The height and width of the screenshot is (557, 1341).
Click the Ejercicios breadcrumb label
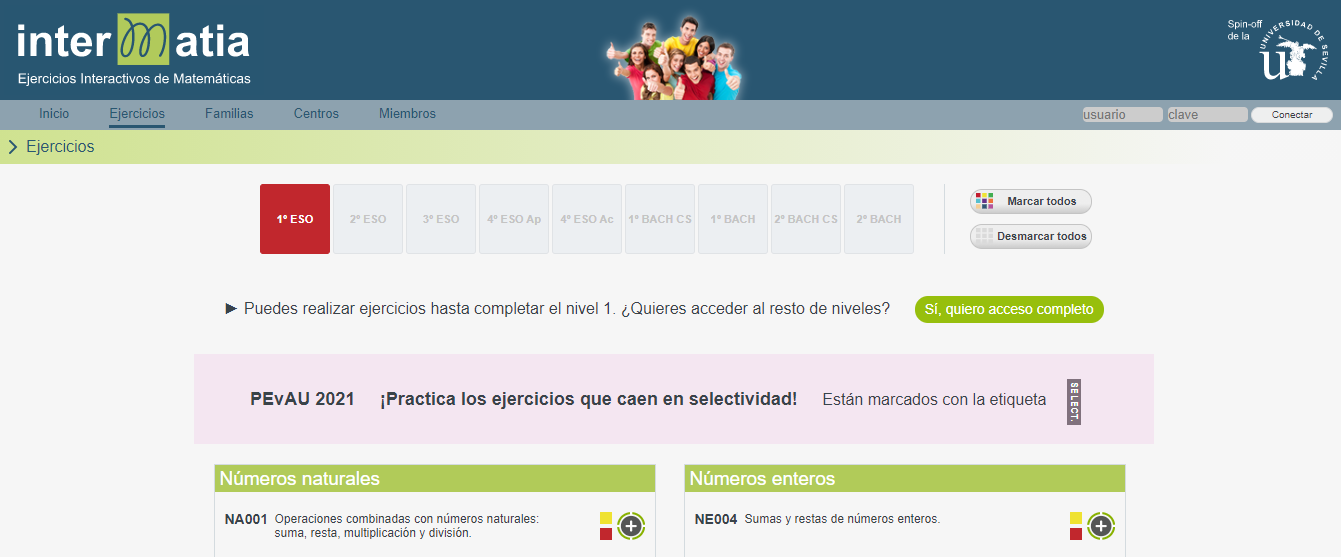coord(60,147)
